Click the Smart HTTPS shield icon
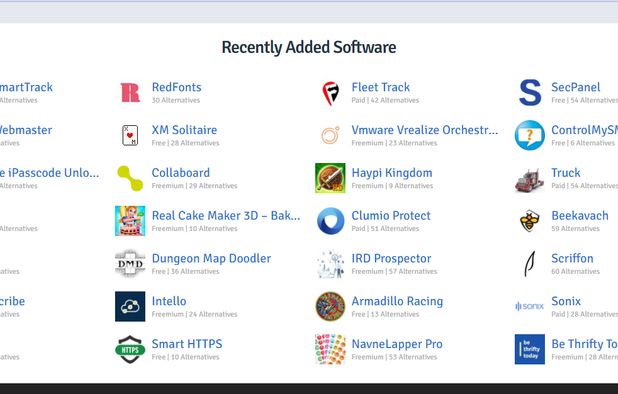Image resolution: width=618 pixels, height=394 pixels. click(130, 349)
